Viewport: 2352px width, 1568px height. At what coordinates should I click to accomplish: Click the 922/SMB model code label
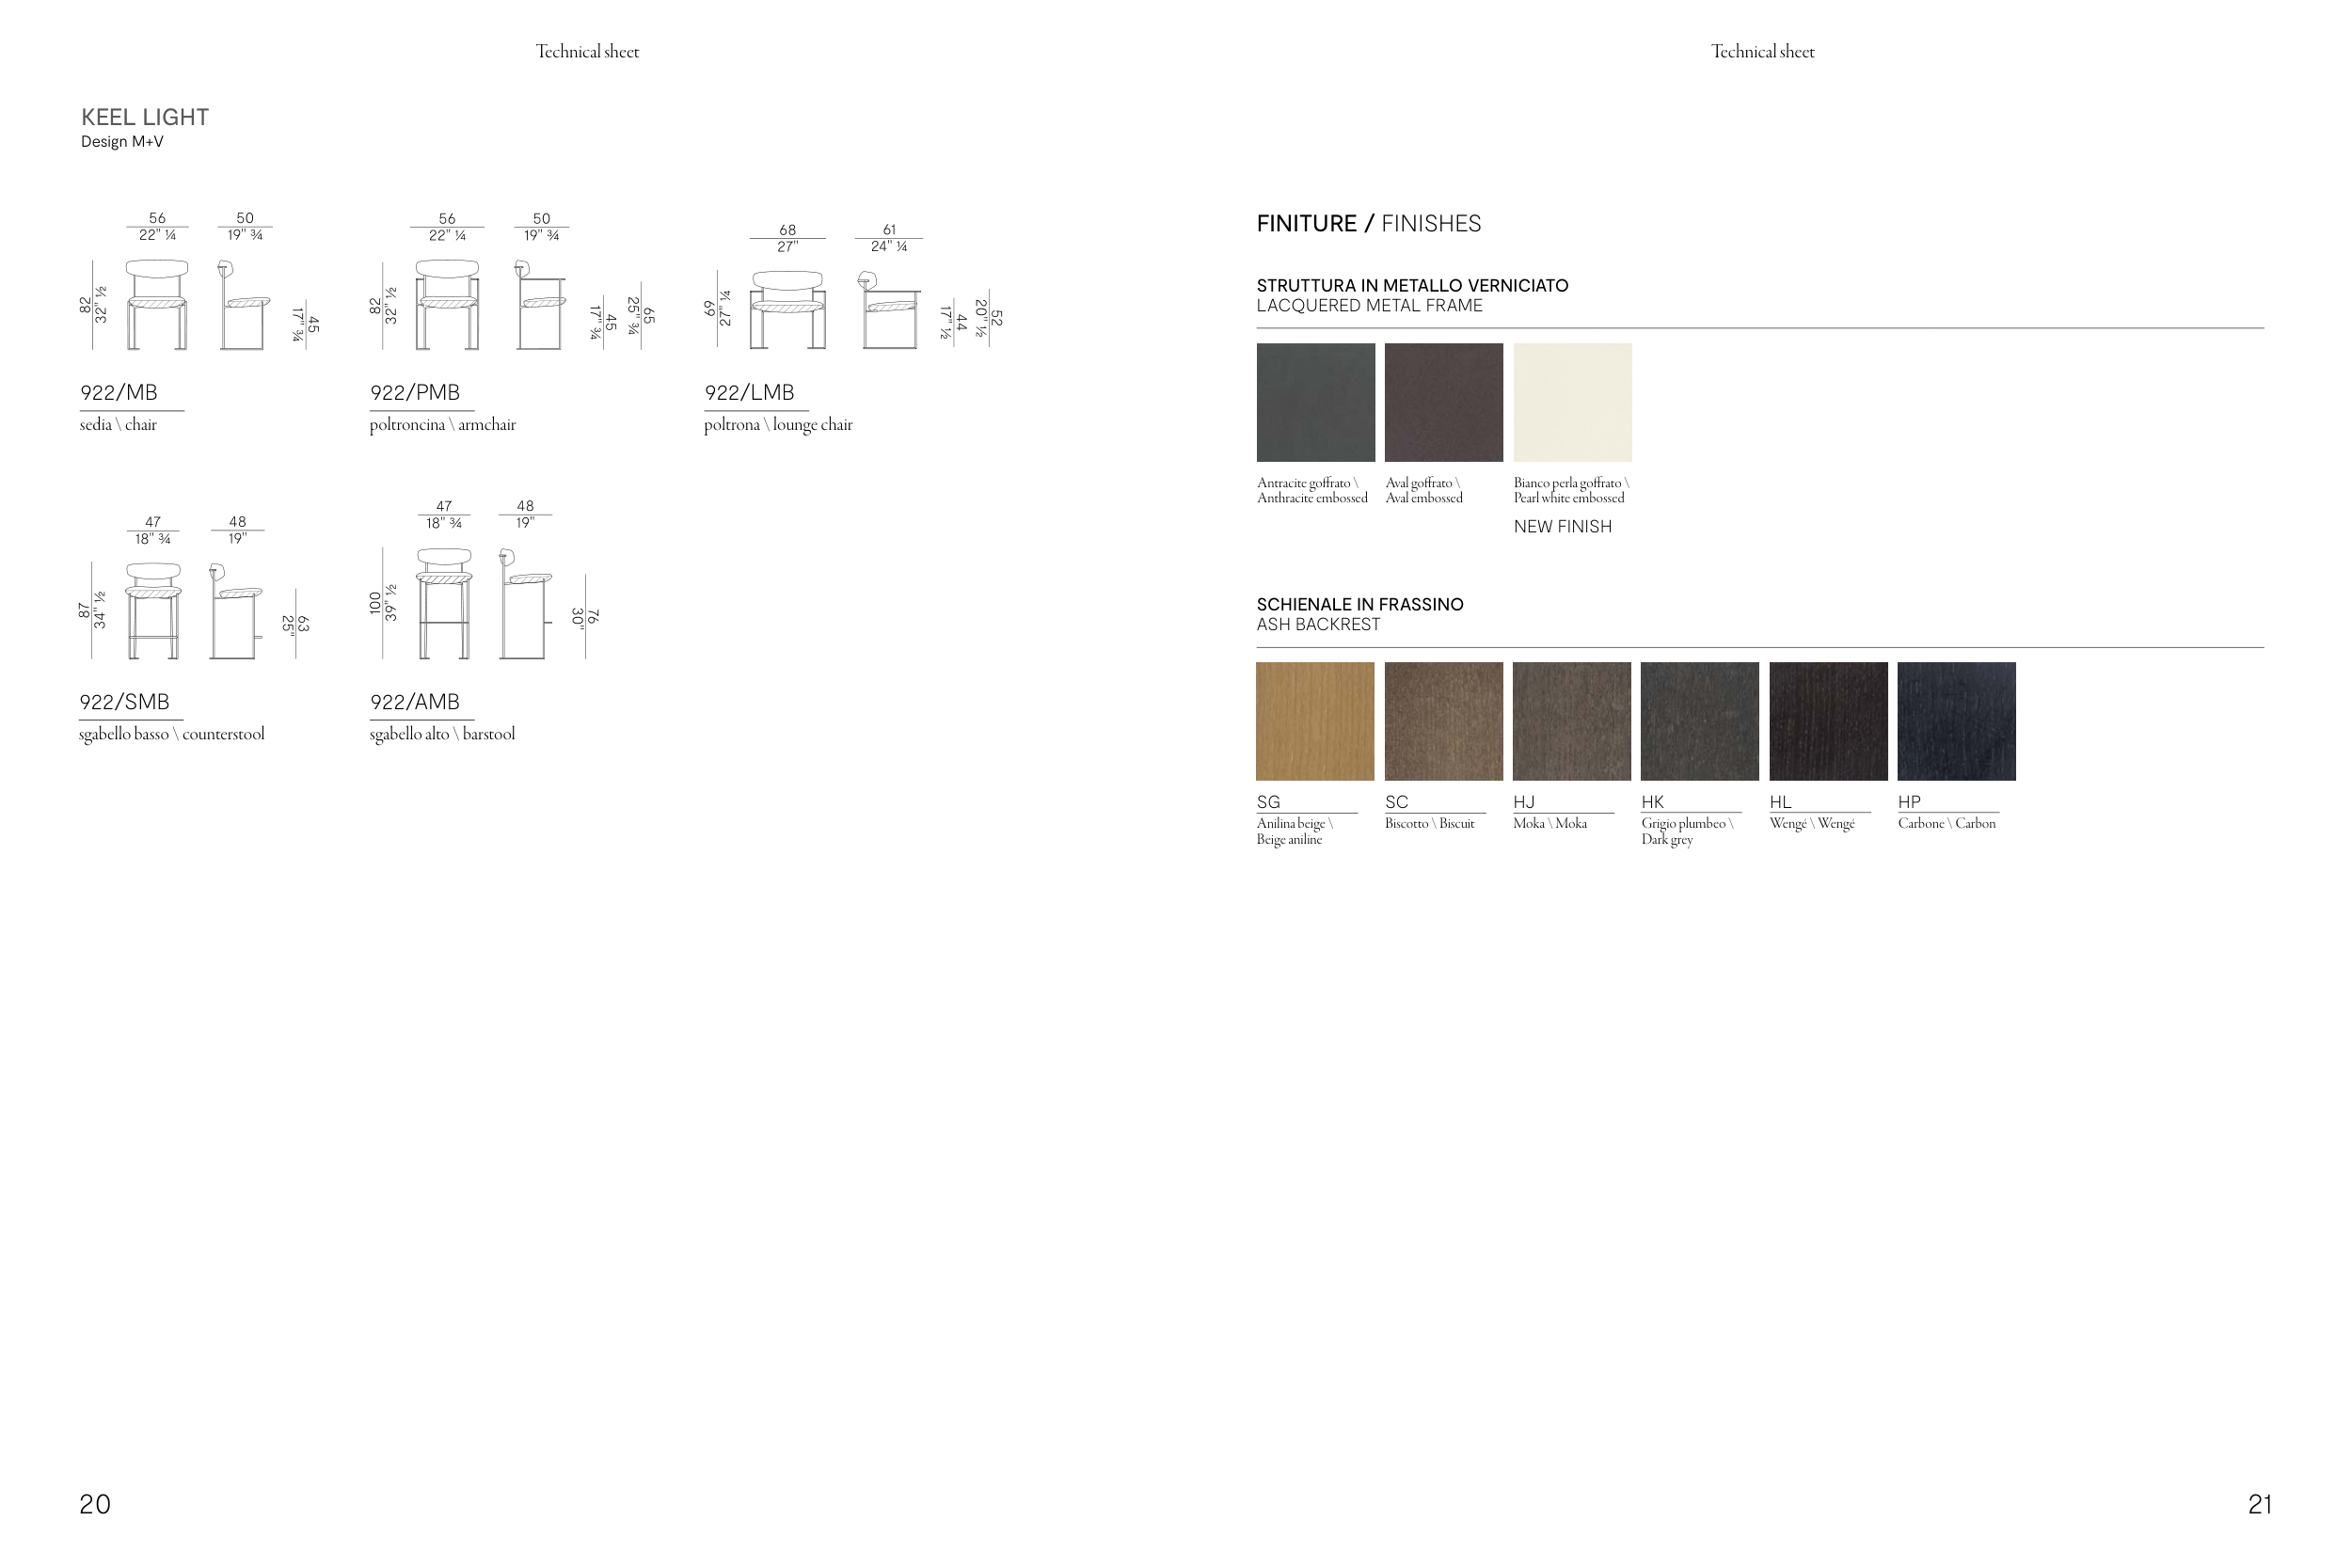pyautogui.click(x=124, y=702)
